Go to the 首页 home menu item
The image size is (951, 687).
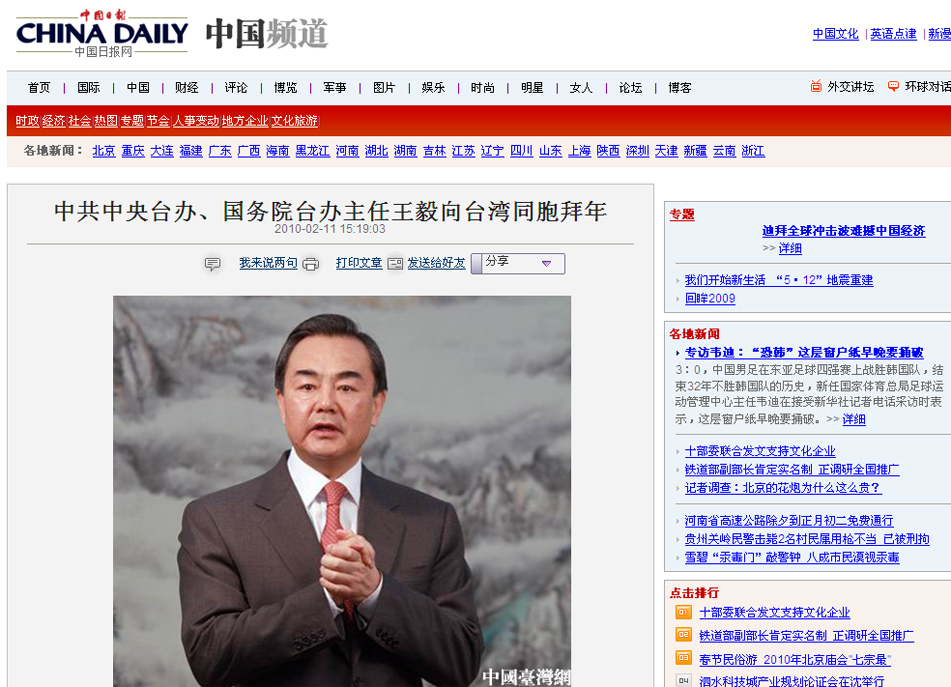point(39,88)
